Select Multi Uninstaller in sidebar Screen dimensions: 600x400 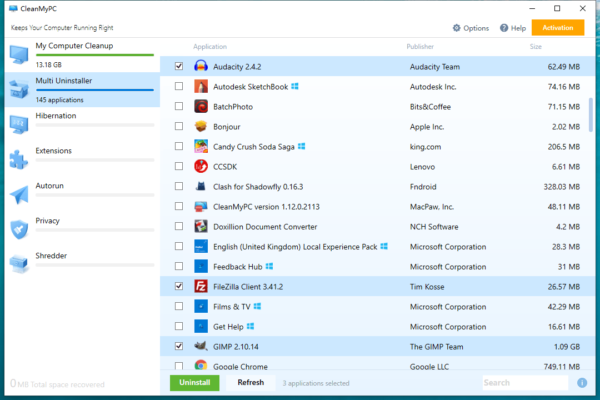click(x=82, y=90)
